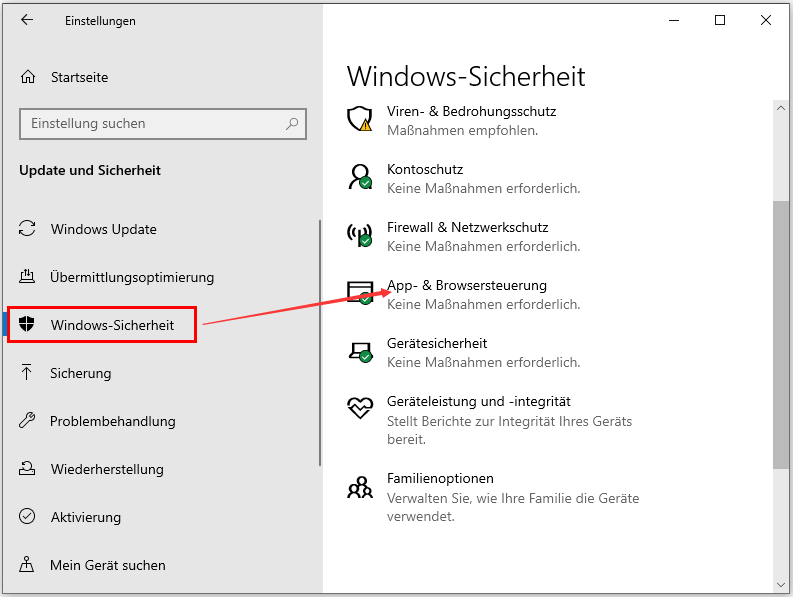Open Wiederherstellung in the sidebar
The width and height of the screenshot is (793, 597).
(107, 470)
